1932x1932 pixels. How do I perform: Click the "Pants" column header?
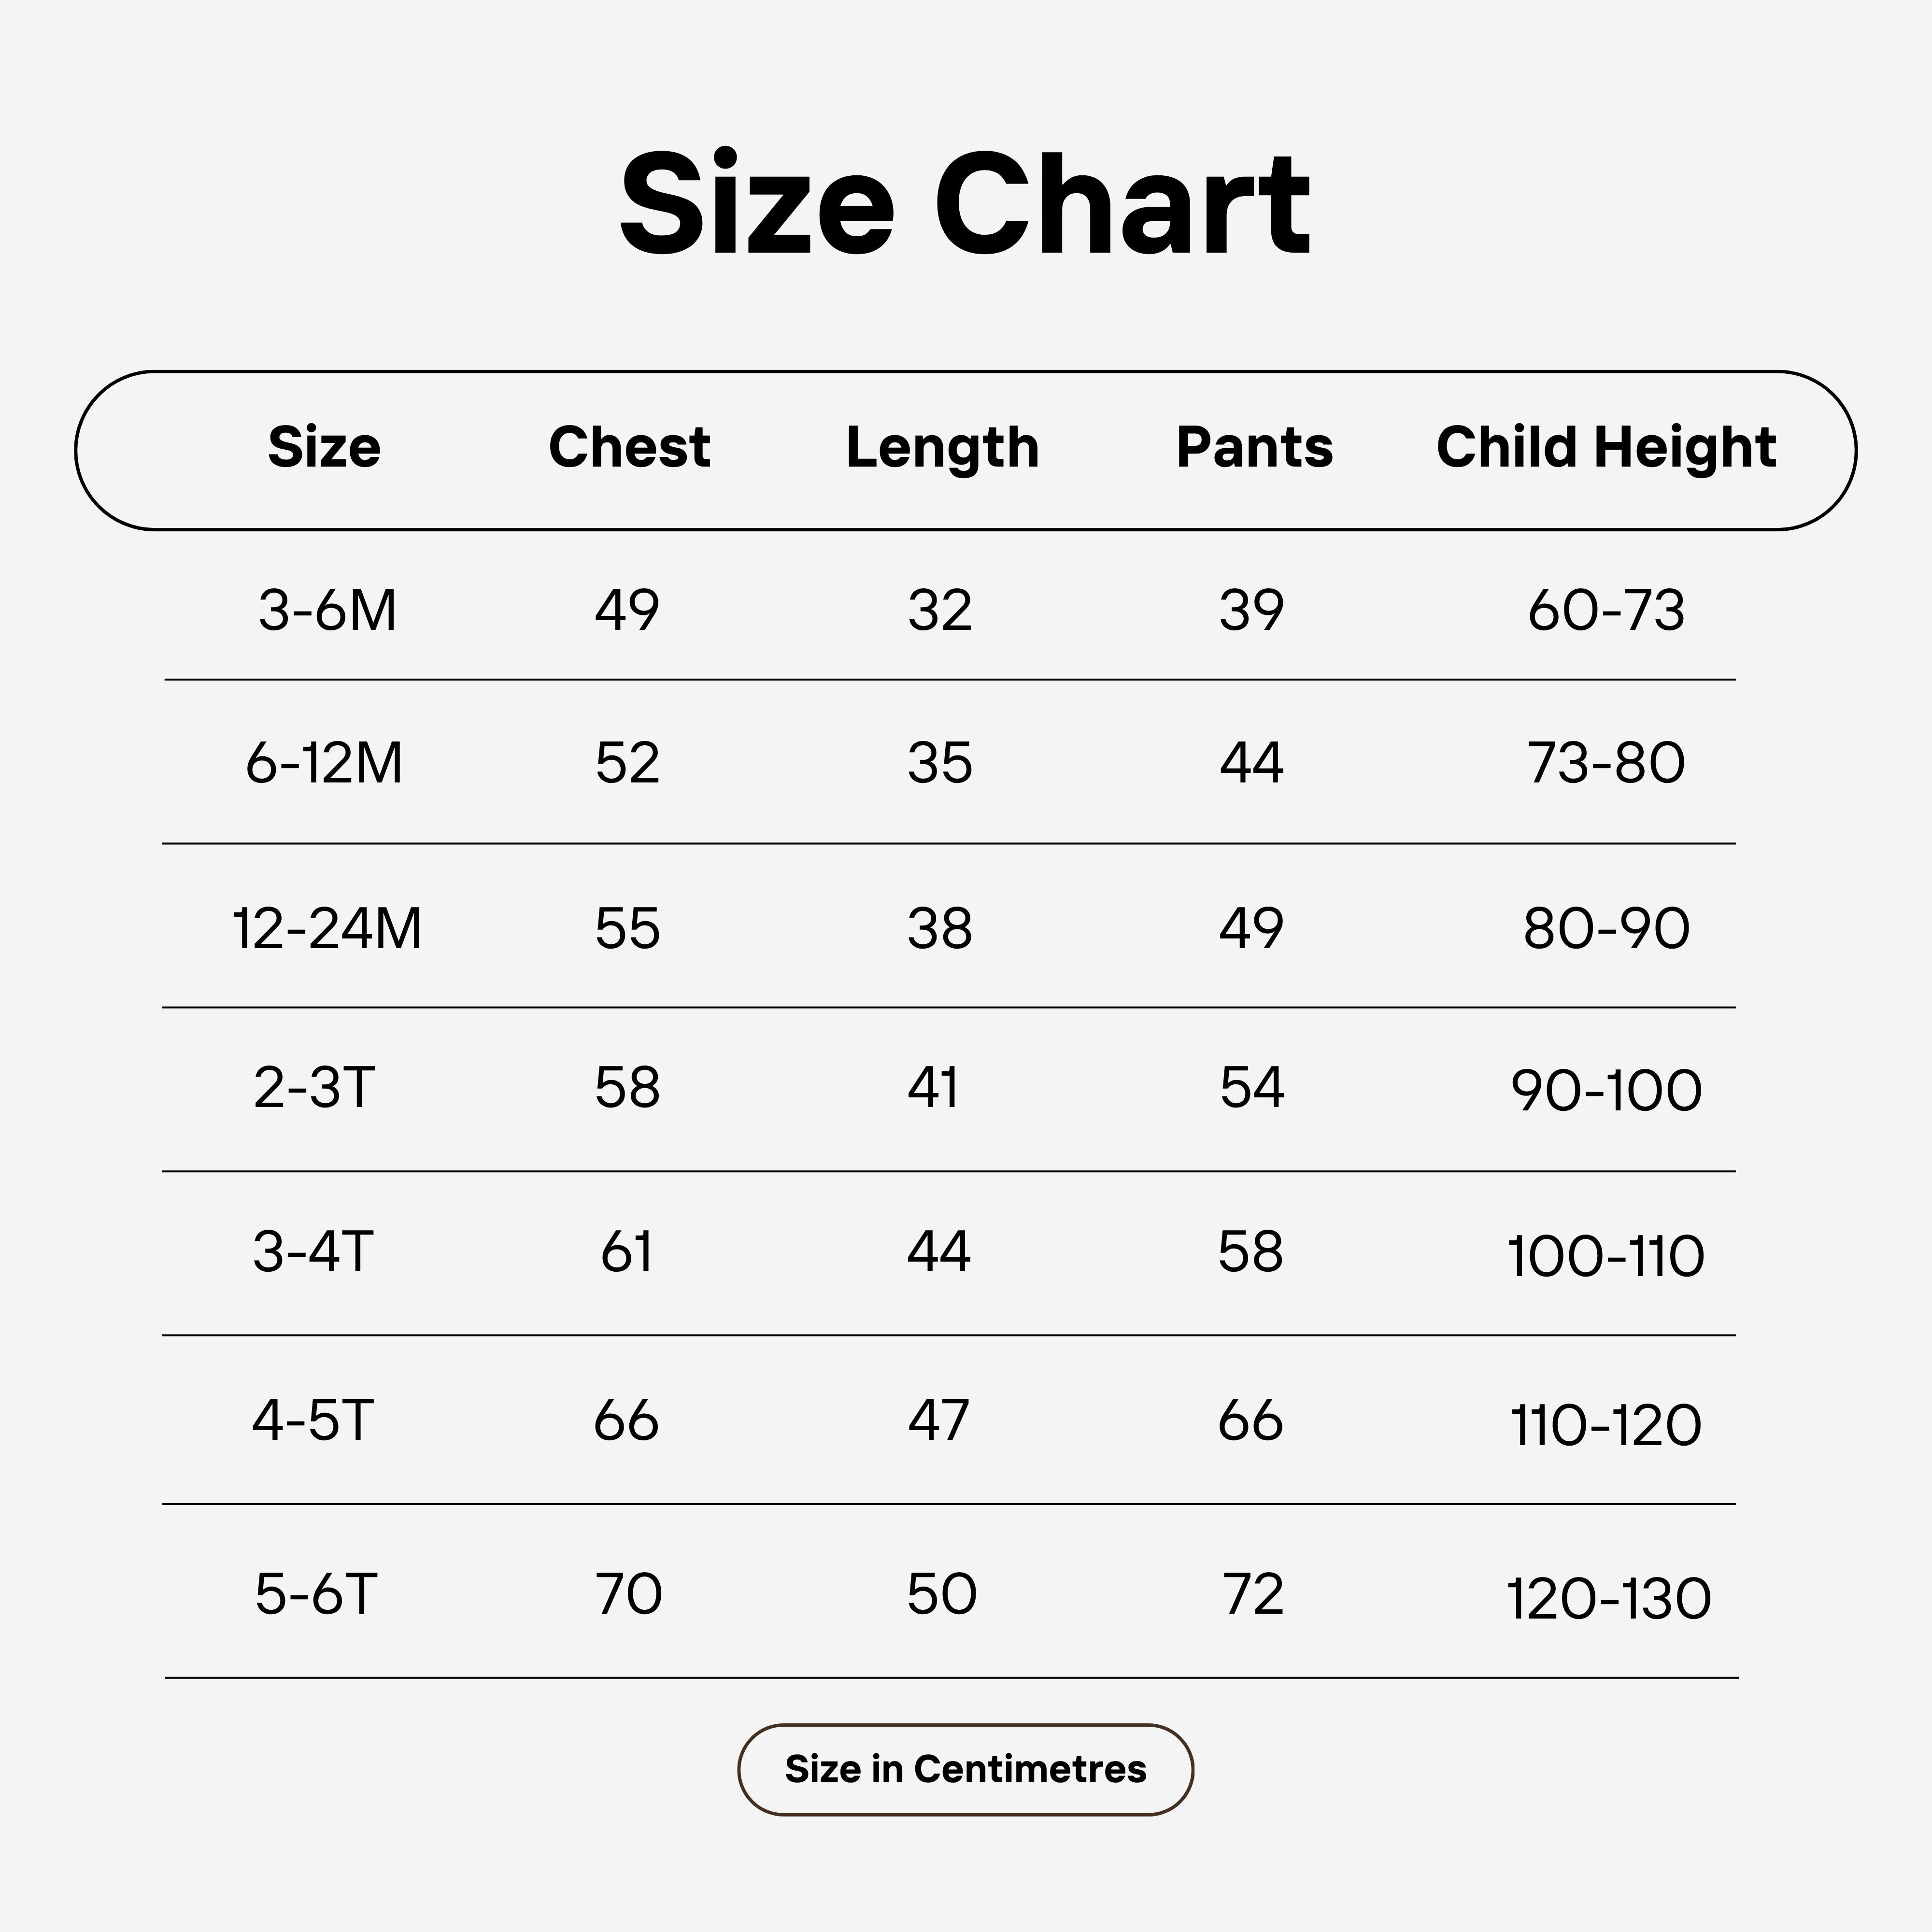(1254, 447)
